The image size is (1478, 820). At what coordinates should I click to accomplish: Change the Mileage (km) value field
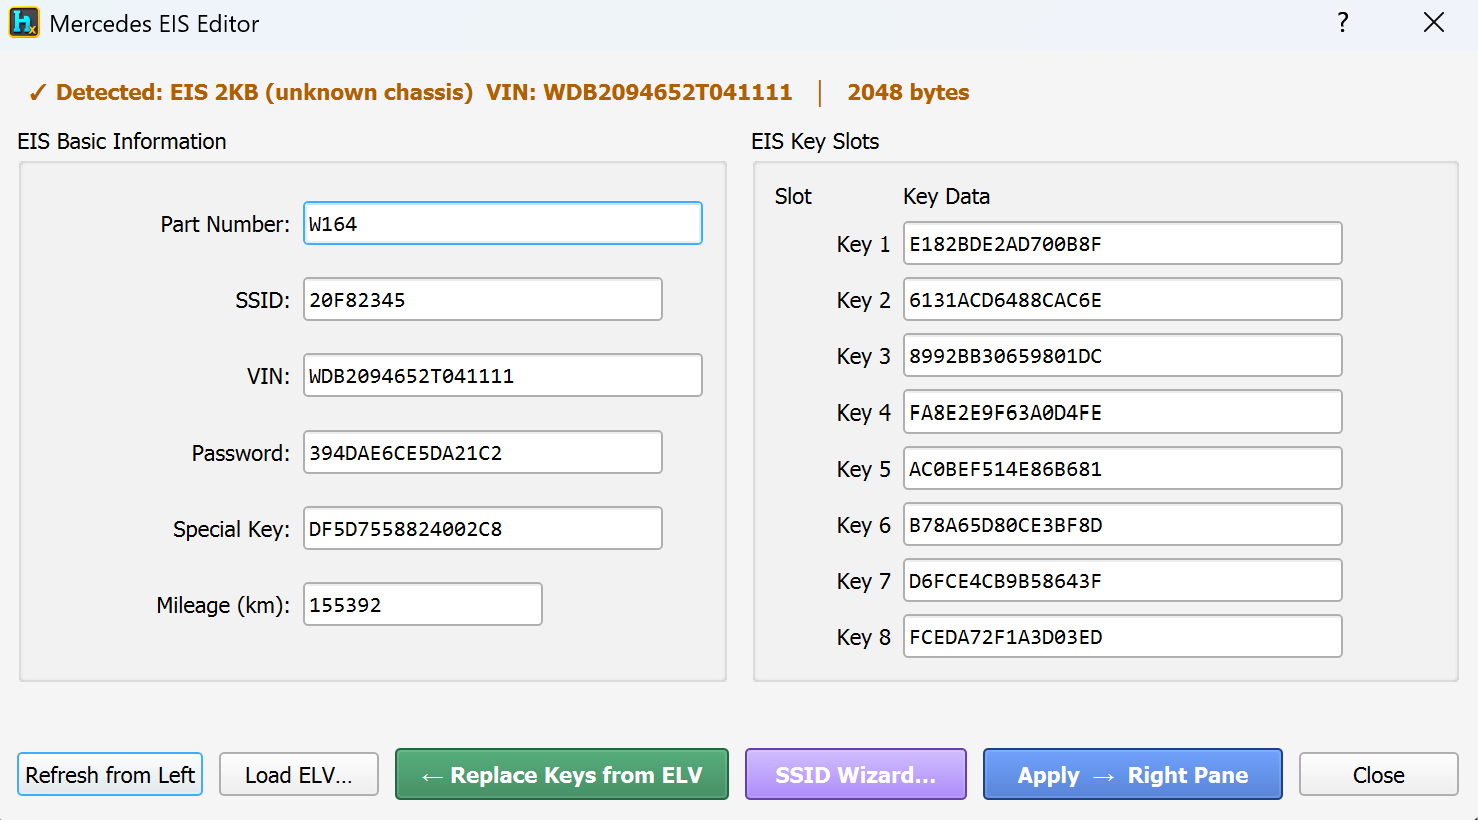[423, 604]
